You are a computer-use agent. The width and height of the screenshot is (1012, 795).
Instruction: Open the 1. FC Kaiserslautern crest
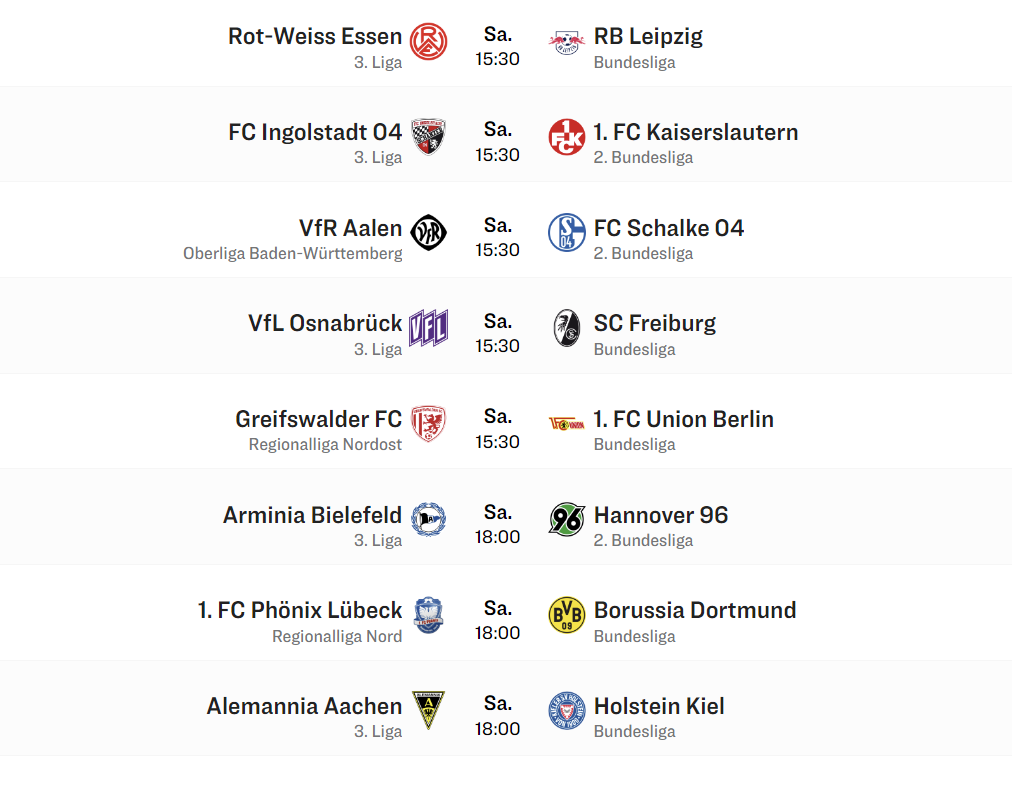pos(567,137)
